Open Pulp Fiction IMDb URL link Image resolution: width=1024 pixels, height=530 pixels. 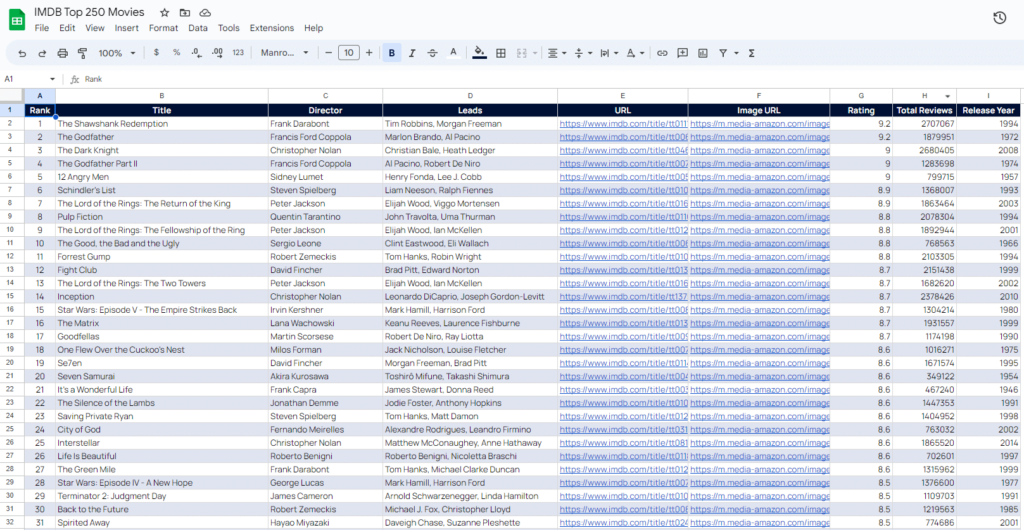pos(622,217)
